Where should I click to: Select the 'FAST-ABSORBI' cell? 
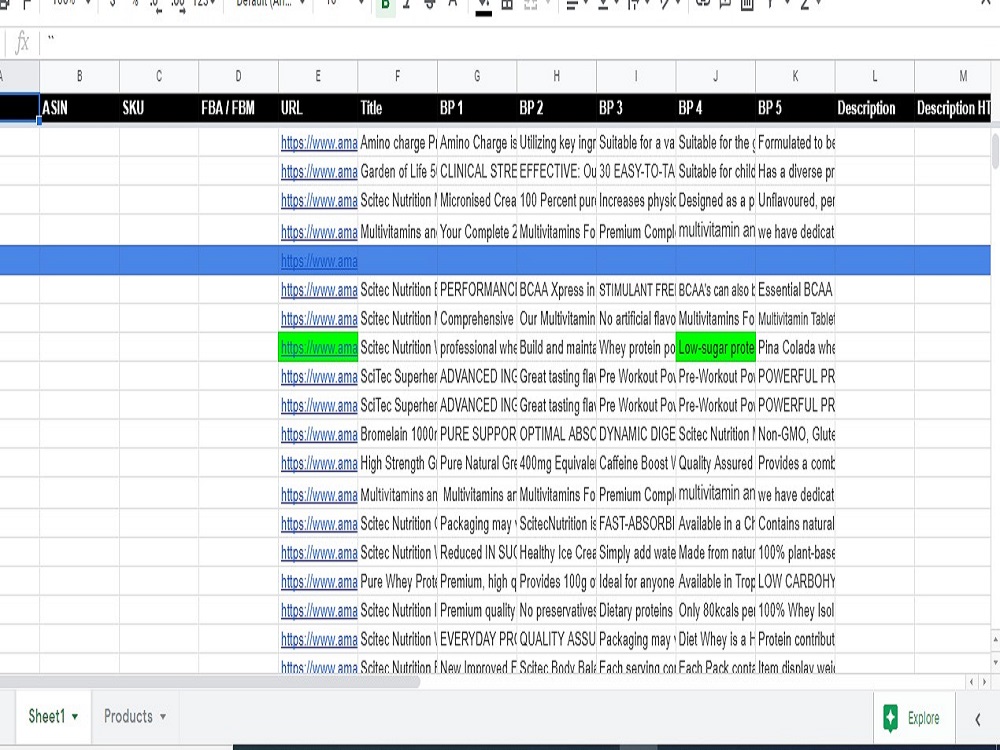tap(636, 524)
